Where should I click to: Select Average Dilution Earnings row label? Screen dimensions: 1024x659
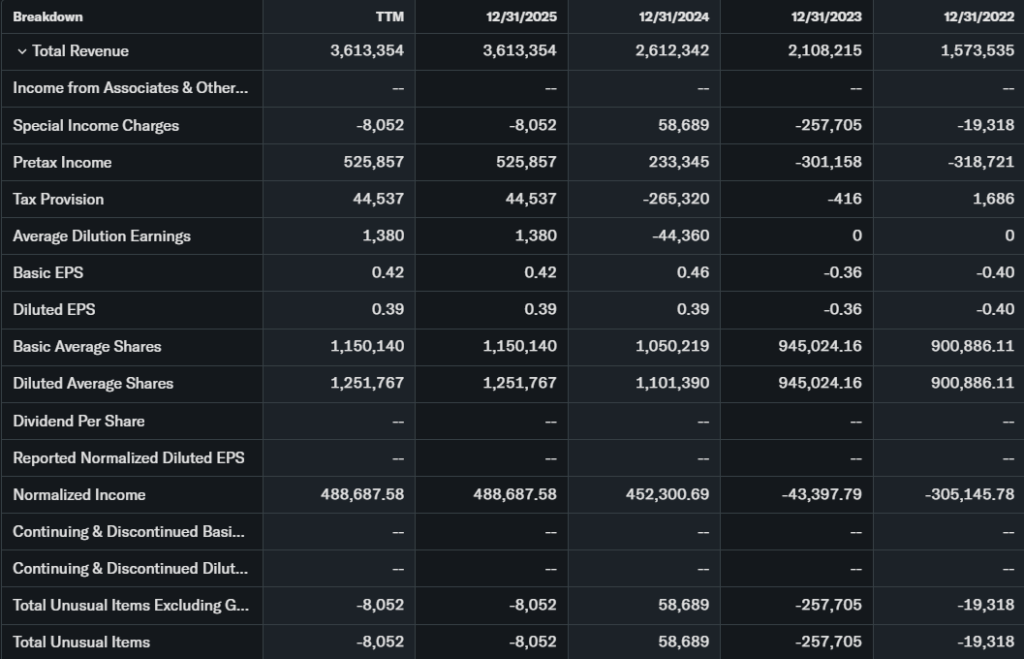tap(101, 236)
